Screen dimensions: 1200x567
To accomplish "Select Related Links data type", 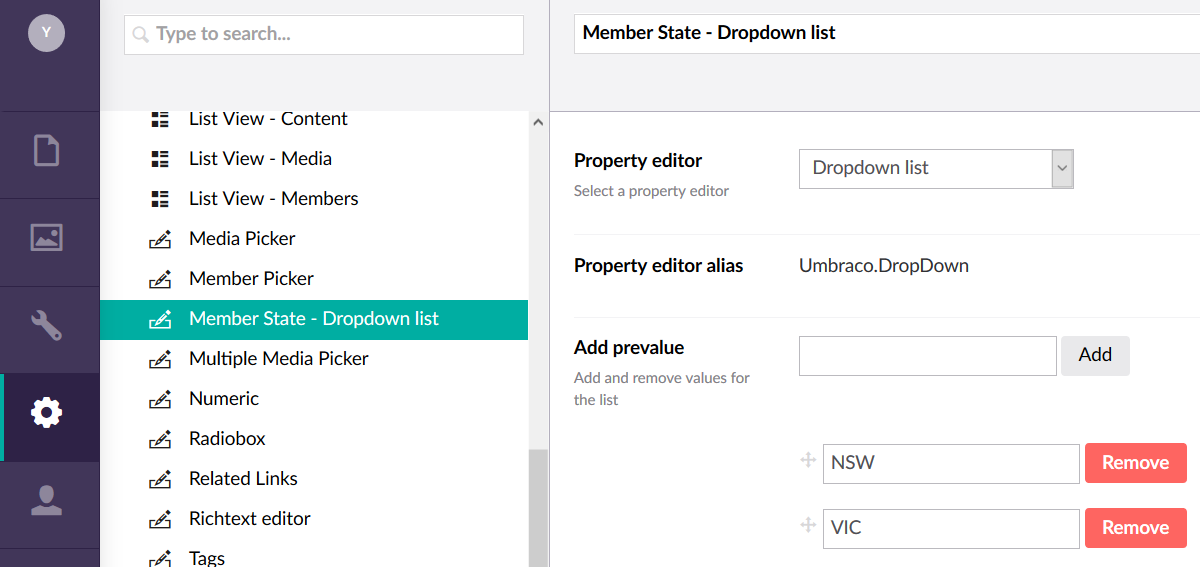I will pyautogui.click(x=243, y=479).
